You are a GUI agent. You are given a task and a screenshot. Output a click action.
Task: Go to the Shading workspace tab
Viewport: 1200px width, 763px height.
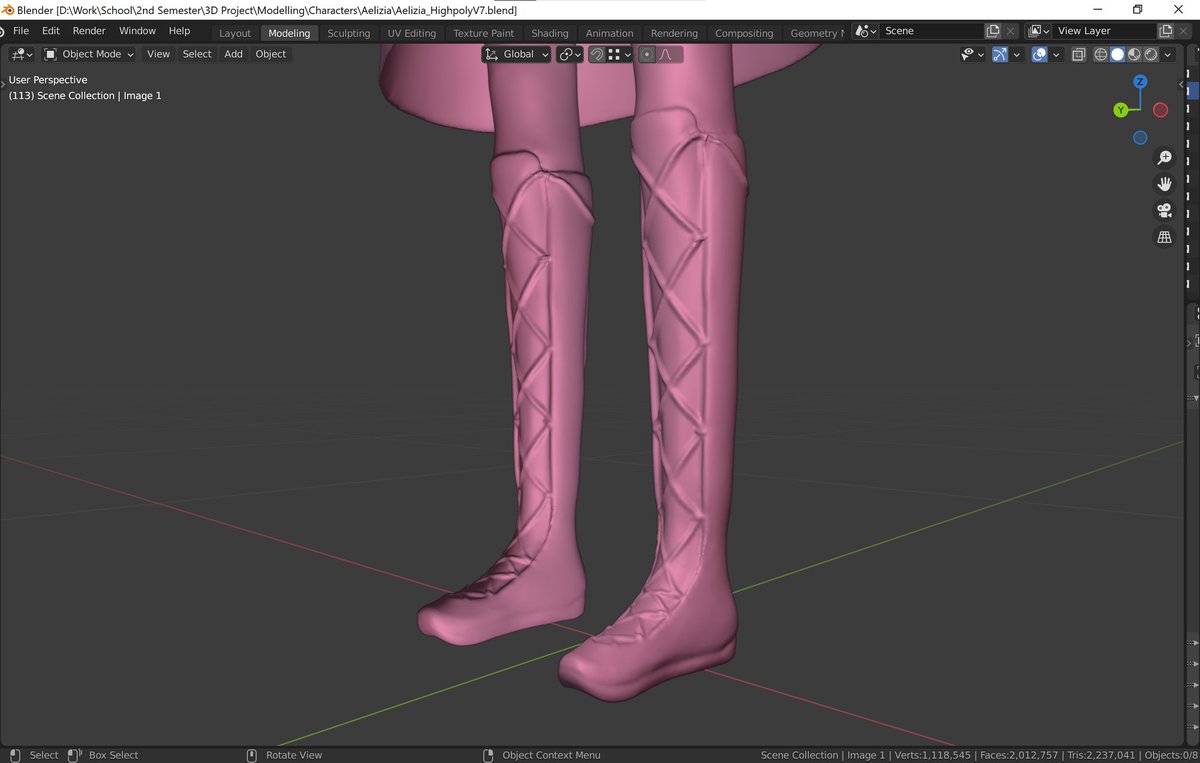(x=550, y=33)
